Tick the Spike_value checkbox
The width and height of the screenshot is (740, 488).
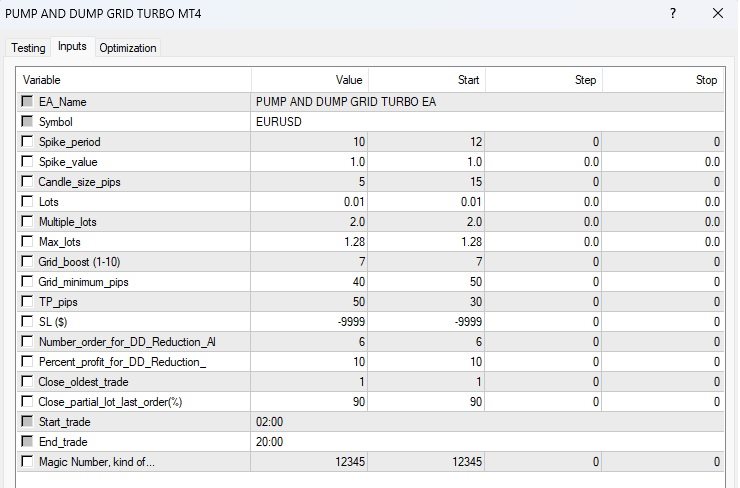tap(27, 161)
